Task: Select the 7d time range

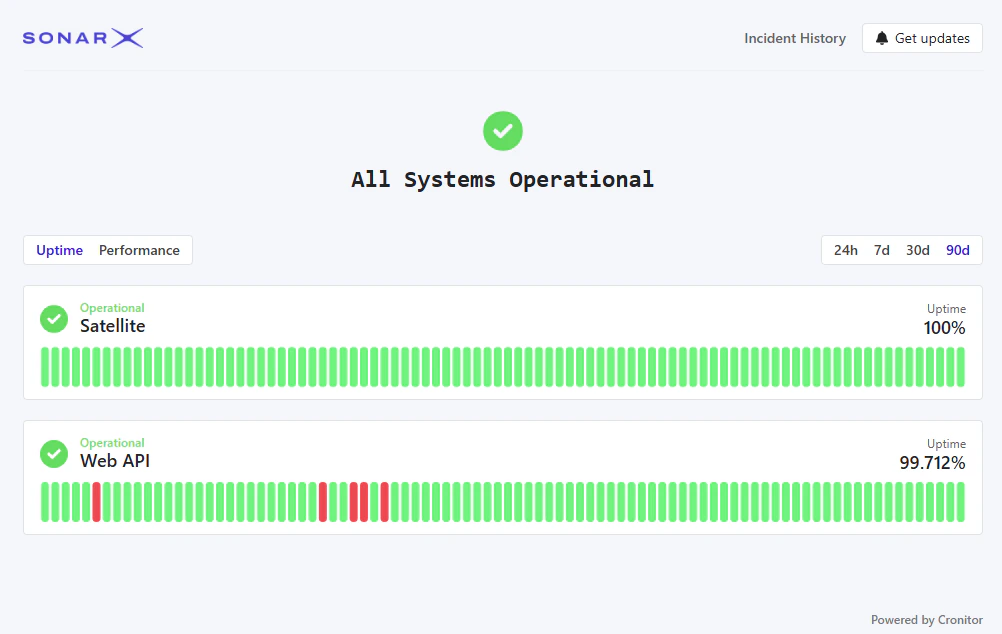Action: click(x=882, y=251)
